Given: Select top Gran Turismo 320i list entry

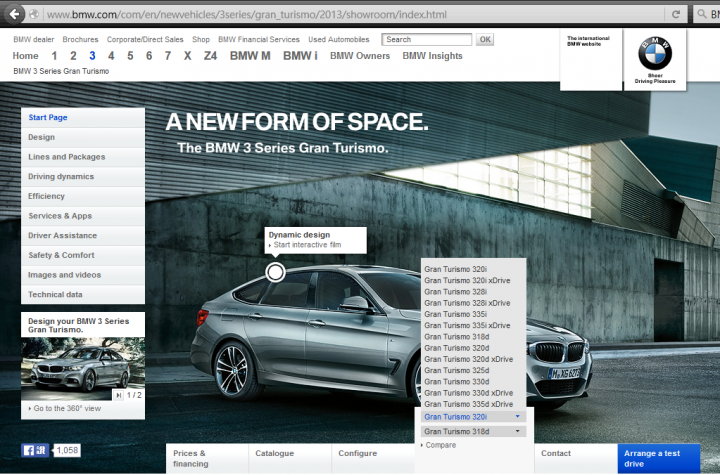Looking at the screenshot, I should [456, 269].
